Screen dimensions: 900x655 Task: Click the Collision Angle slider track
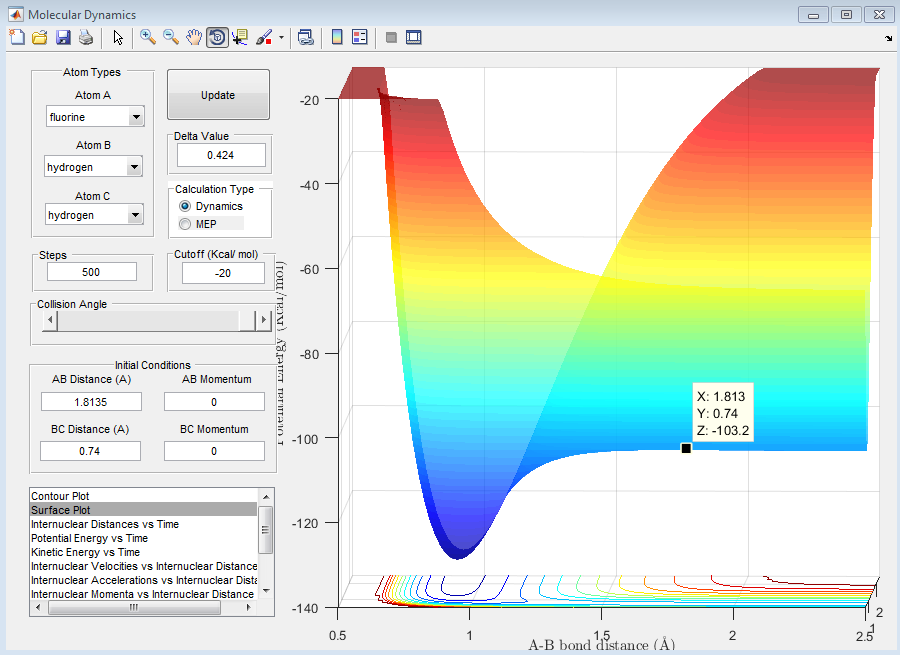click(x=150, y=320)
